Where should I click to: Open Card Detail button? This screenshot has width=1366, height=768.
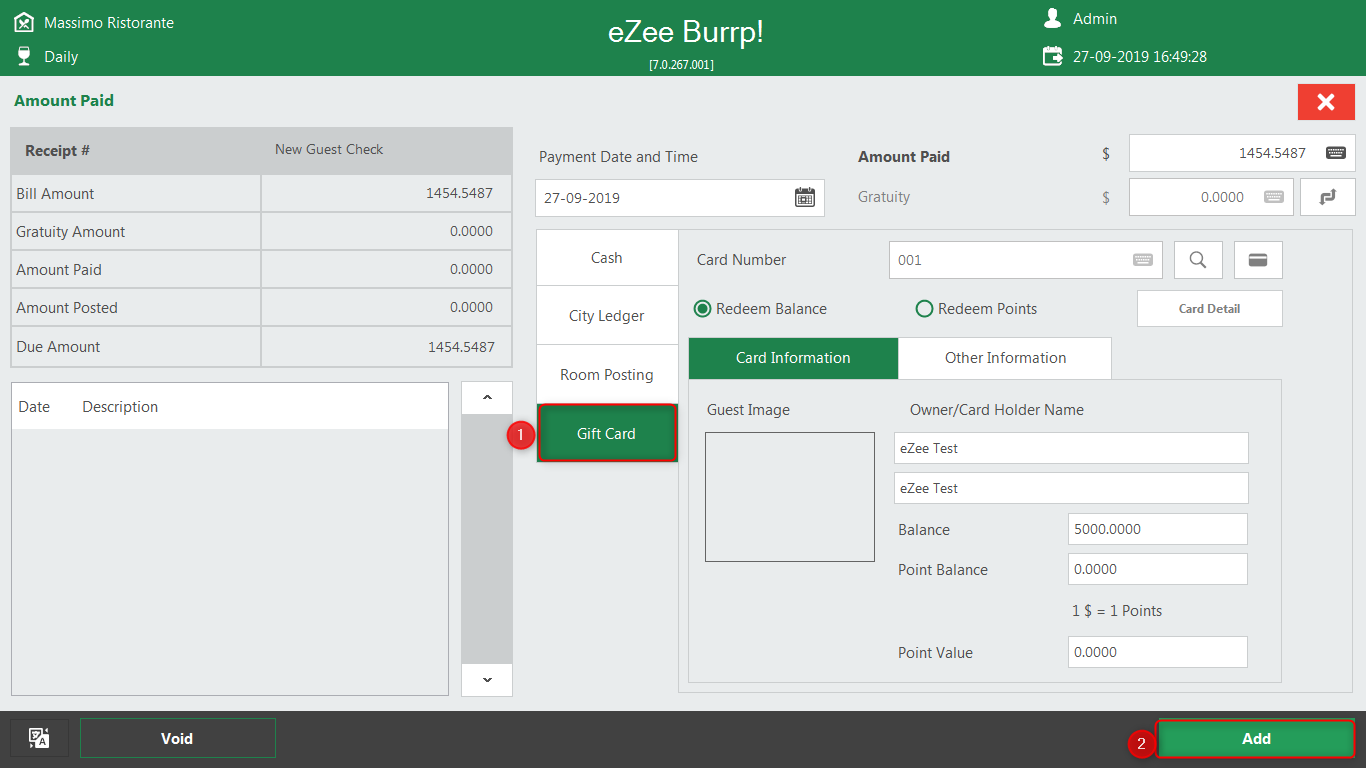click(1209, 308)
